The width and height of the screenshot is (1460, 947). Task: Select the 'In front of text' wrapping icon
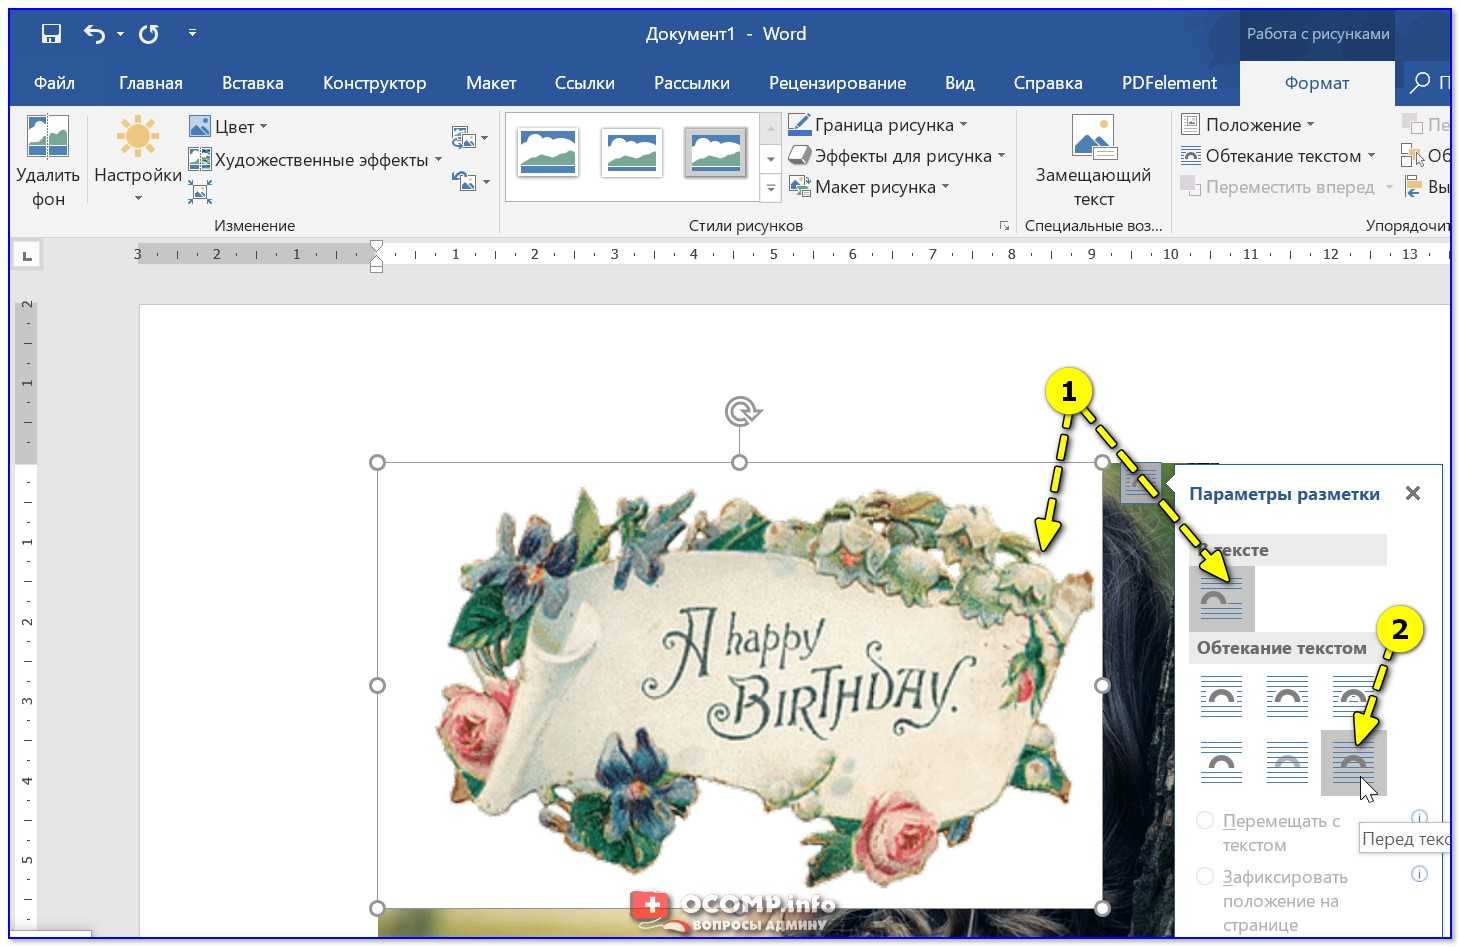1353,763
